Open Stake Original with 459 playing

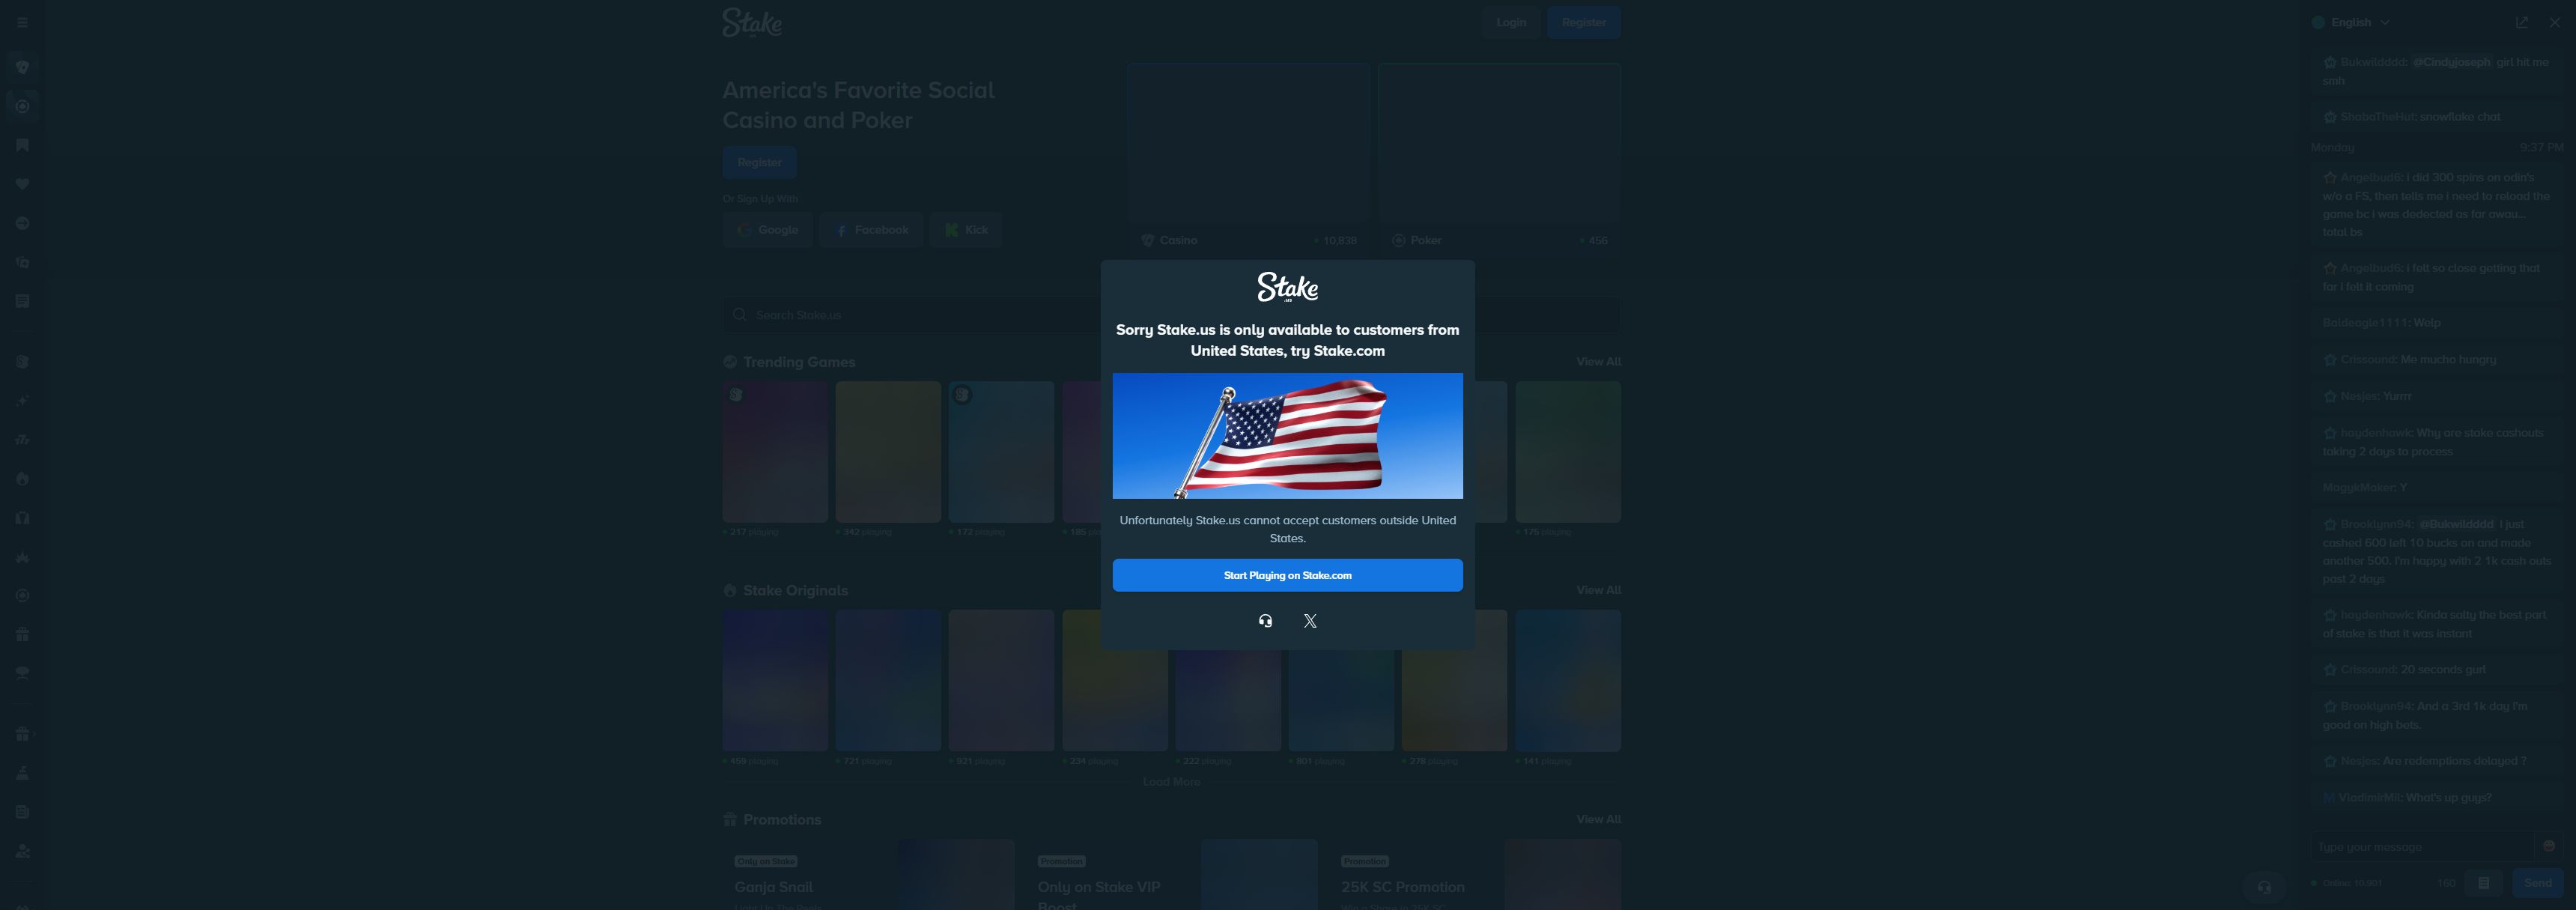pos(775,681)
